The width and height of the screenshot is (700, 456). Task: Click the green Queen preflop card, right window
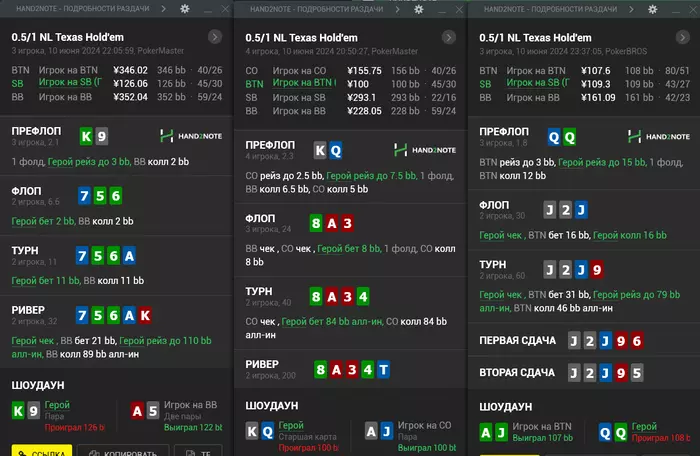click(x=570, y=137)
